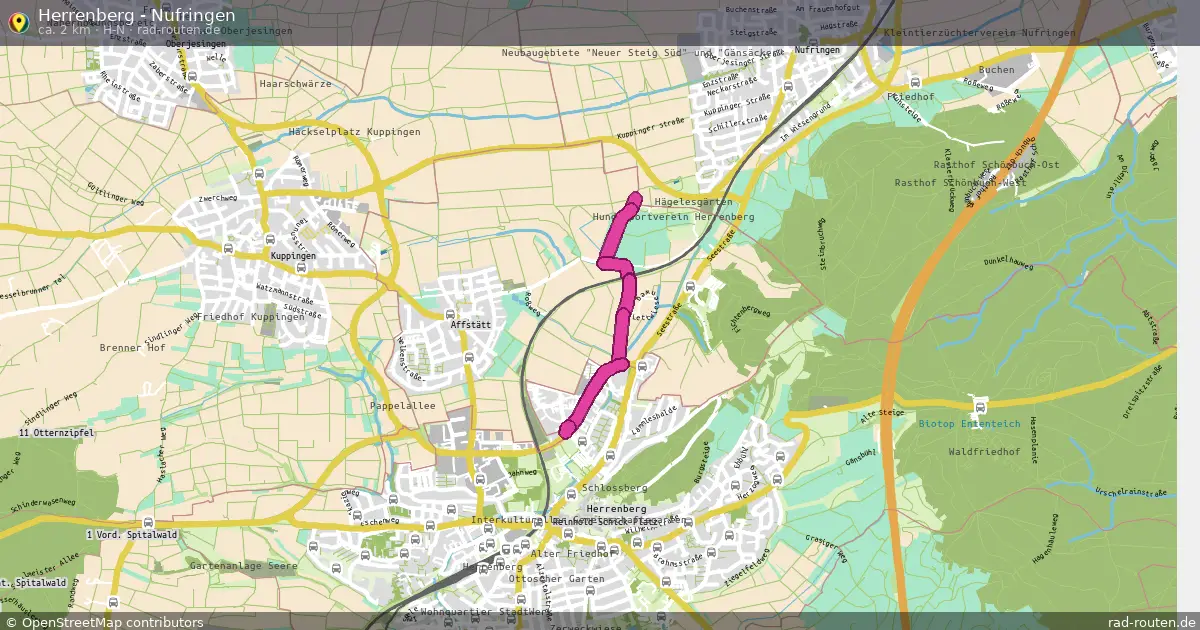Open rad-routen.de link in bottom right corner
The height and width of the screenshot is (630, 1200).
coord(1151,622)
